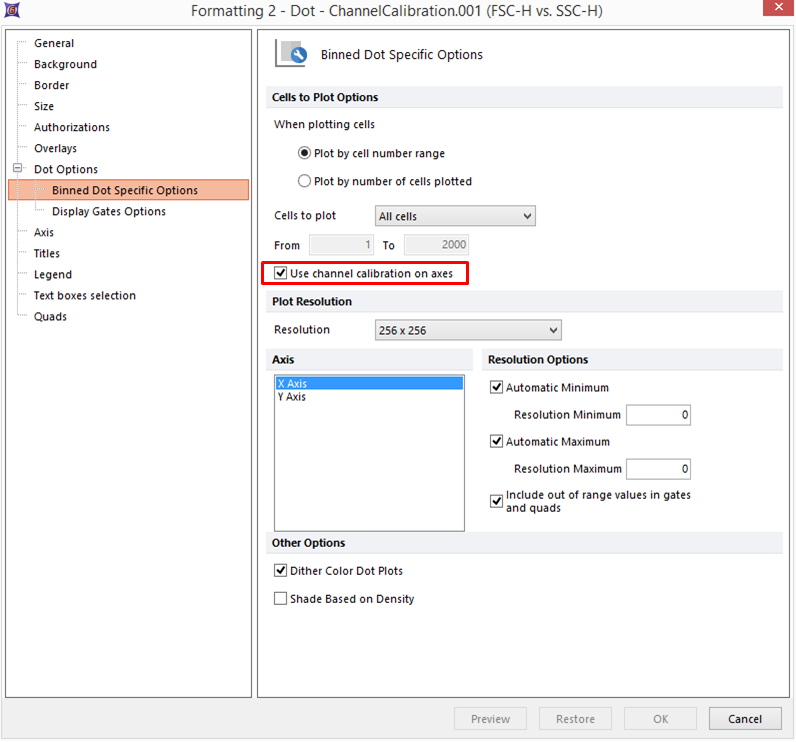Open Display Gates Options in tree
This screenshot has height=742, width=796.
(x=108, y=211)
